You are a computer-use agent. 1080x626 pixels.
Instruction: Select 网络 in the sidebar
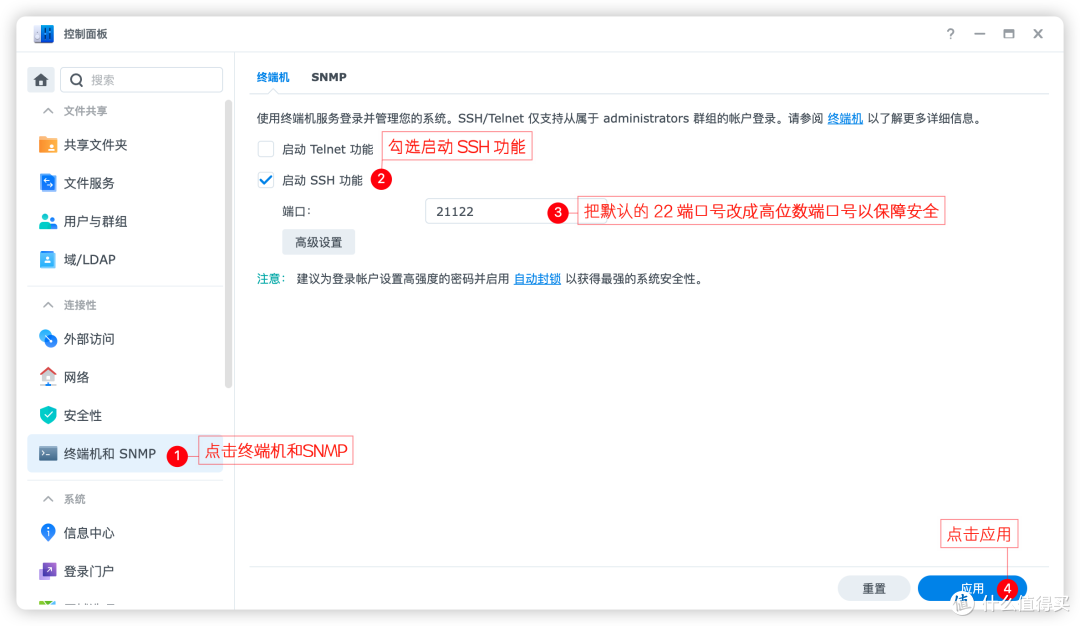75,376
